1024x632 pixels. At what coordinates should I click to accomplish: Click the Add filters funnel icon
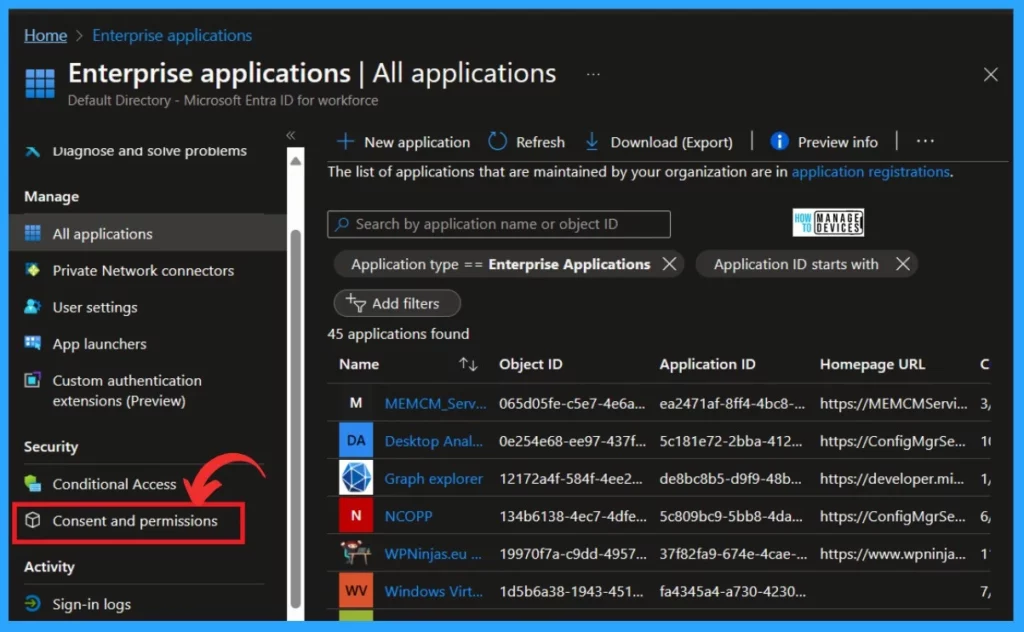click(x=356, y=303)
